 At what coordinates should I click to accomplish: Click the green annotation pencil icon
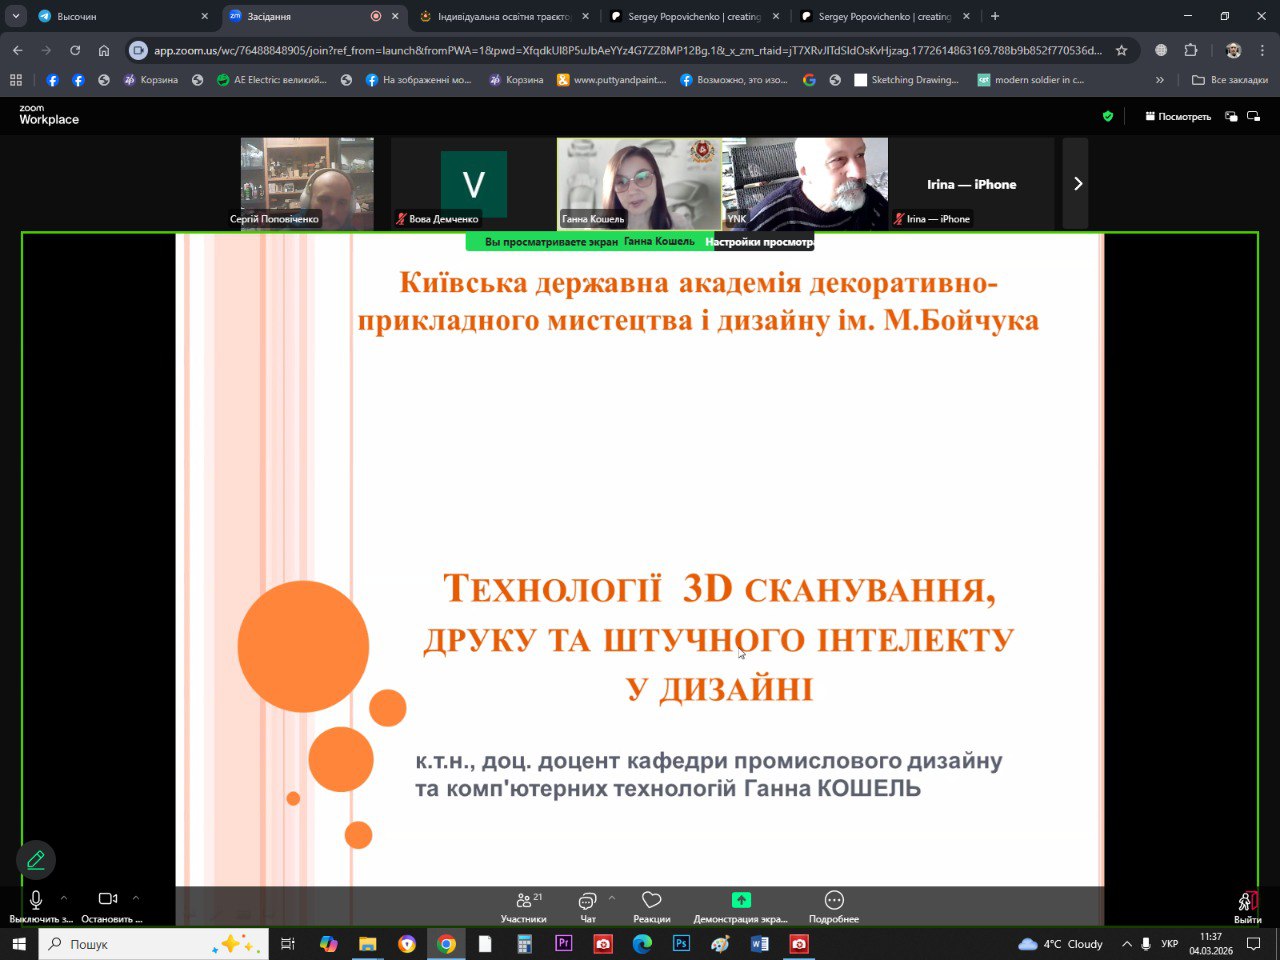click(36, 860)
